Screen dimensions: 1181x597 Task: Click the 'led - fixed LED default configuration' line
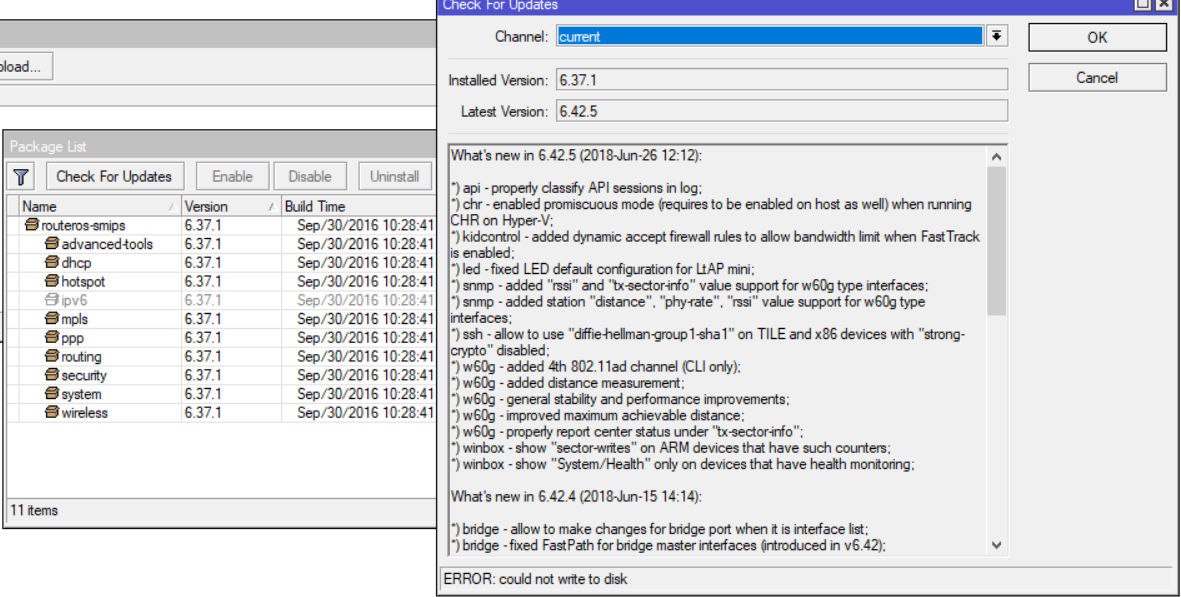coord(603,269)
